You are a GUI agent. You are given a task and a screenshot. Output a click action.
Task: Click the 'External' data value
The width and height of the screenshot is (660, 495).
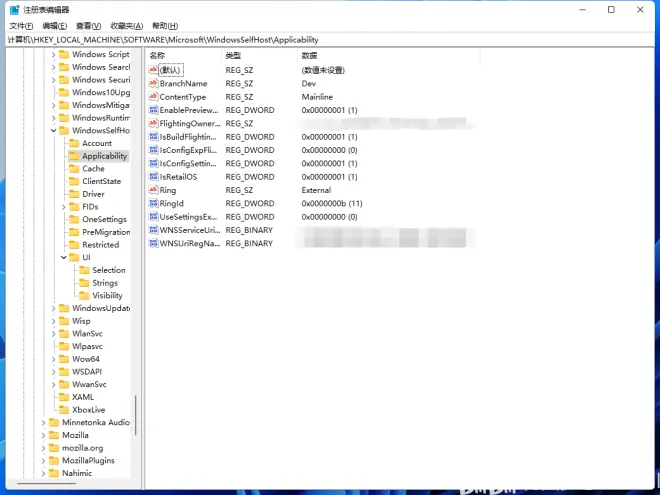(x=316, y=190)
